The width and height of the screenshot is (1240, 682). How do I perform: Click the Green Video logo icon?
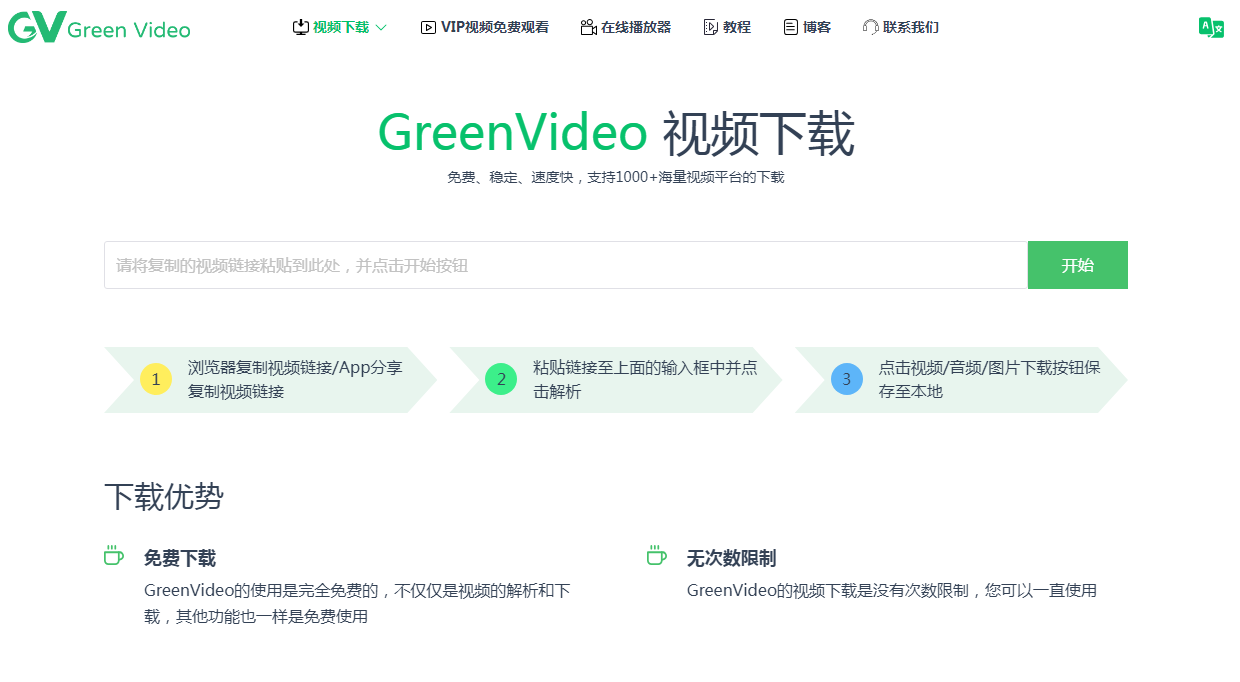click(37, 28)
